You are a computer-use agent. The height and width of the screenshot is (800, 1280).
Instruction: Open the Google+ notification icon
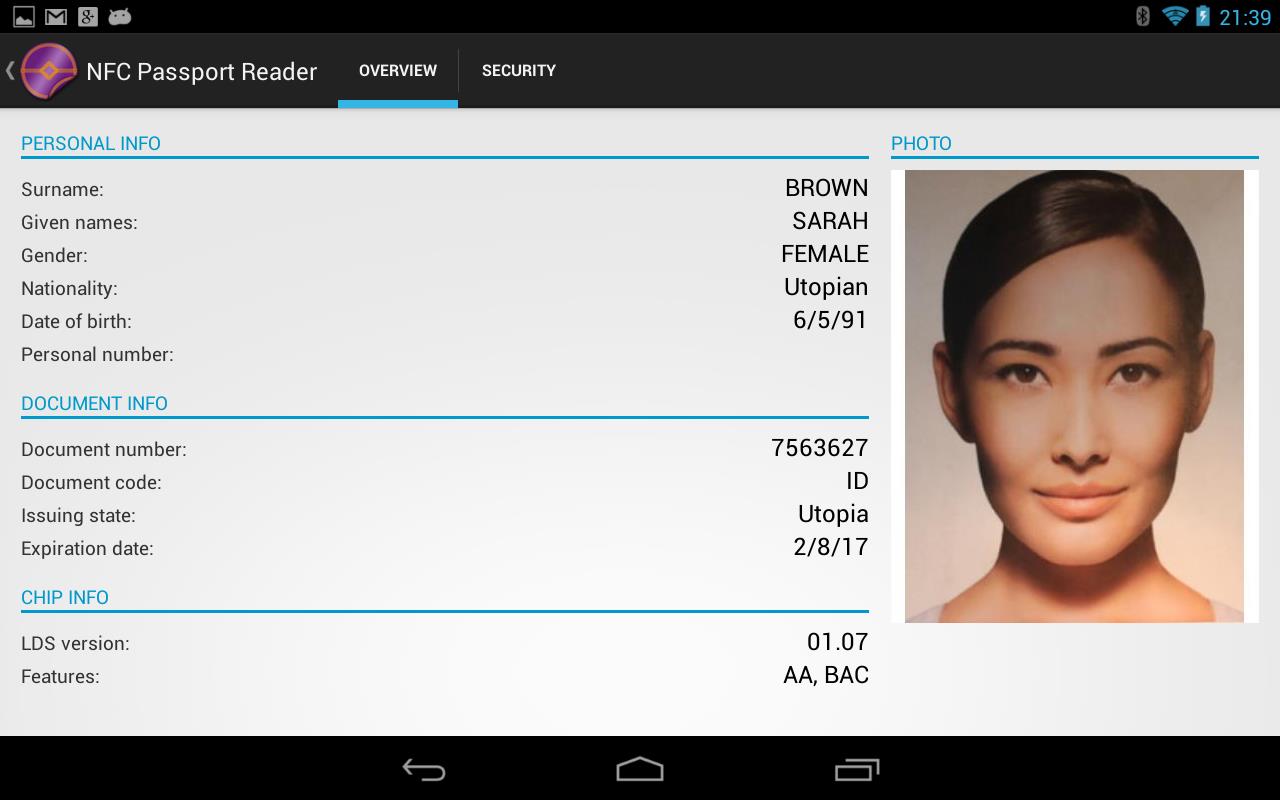coord(88,17)
